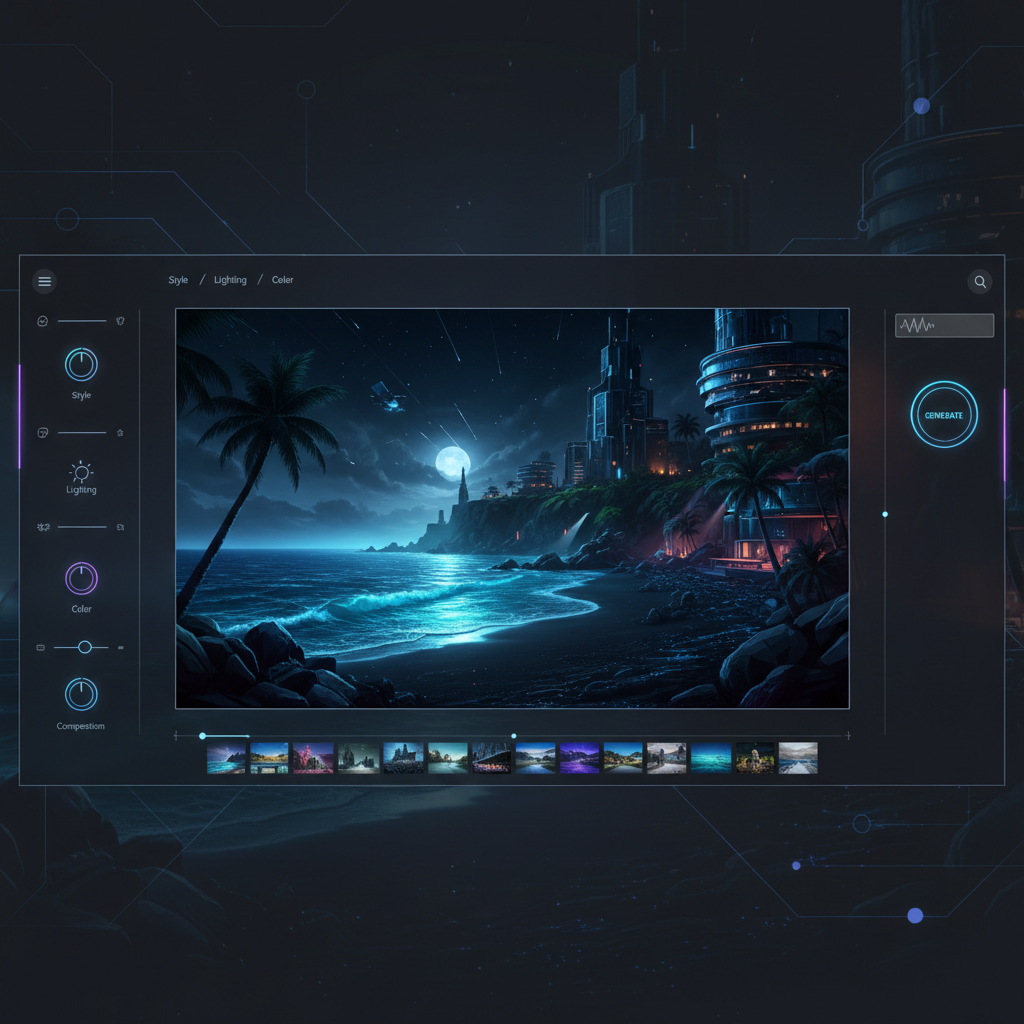Click the chart icon left of Style slider
This screenshot has width=1024, height=1024.
click(x=42, y=321)
